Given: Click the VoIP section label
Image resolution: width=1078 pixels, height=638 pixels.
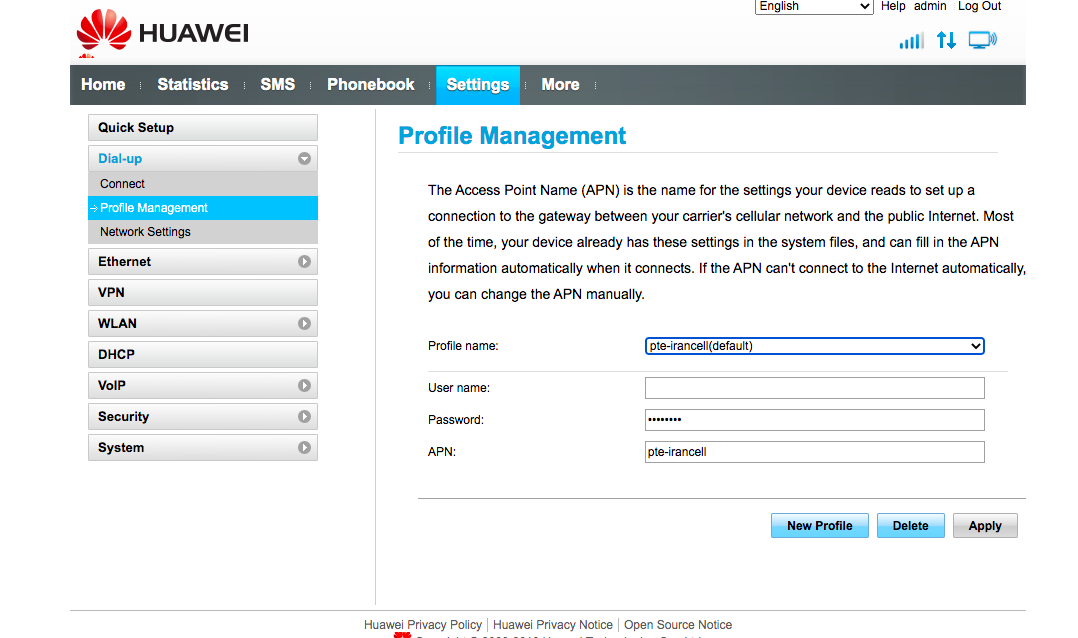Looking at the screenshot, I should point(111,386).
